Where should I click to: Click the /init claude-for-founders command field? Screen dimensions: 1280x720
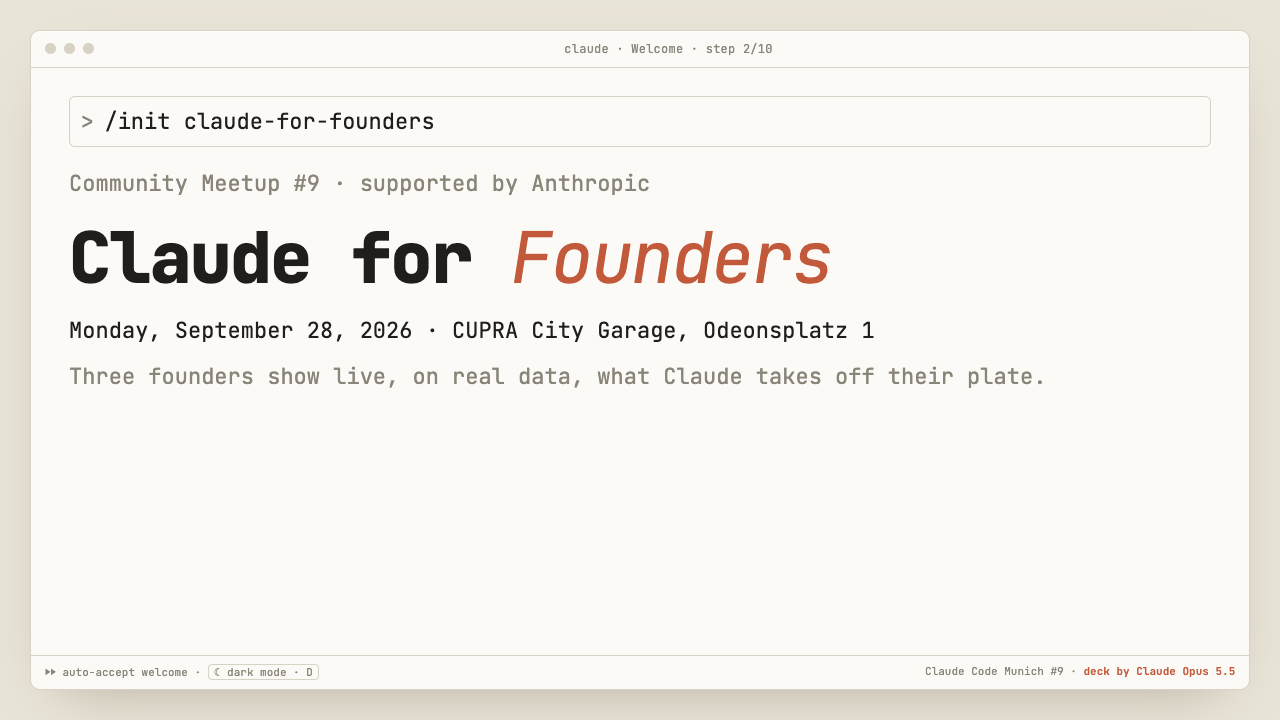click(x=640, y=122)
